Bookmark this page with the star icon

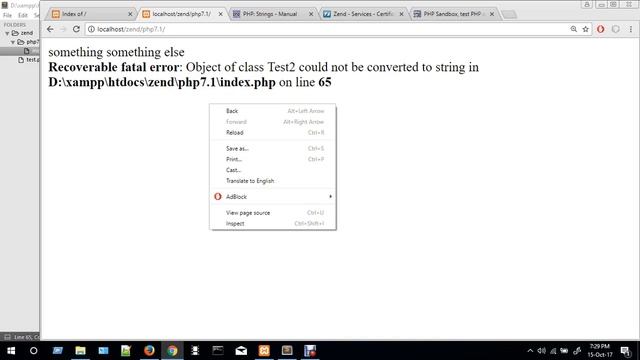tap(586, 29)
